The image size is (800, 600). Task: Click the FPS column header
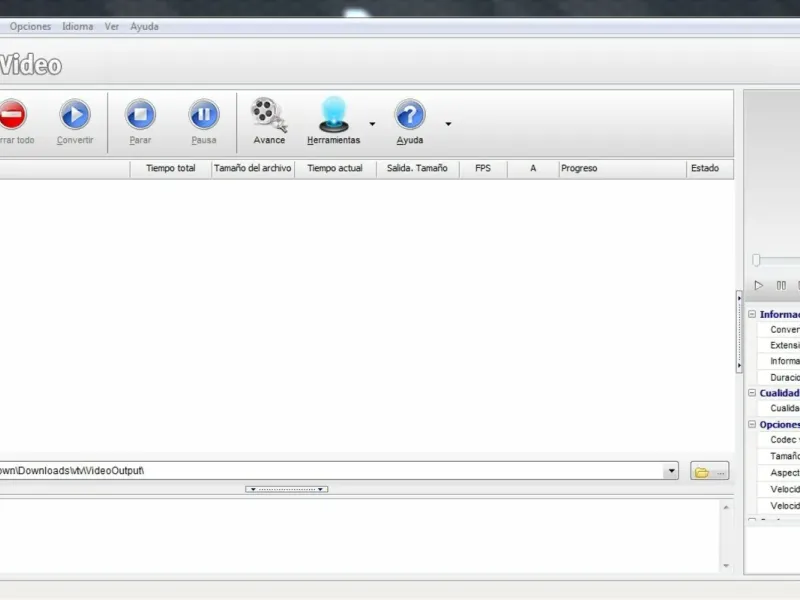click(x=483, y=168)
